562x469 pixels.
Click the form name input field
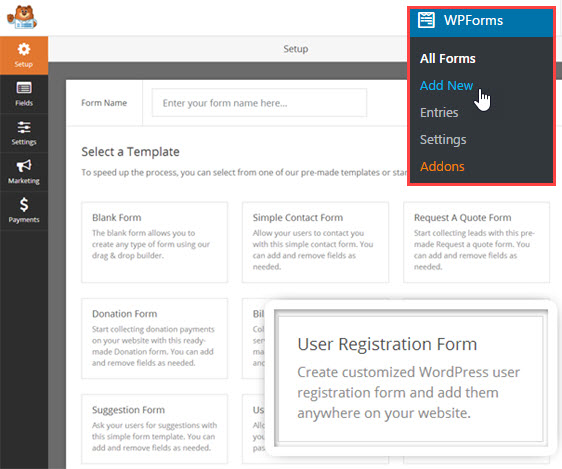tap(259, 103)
